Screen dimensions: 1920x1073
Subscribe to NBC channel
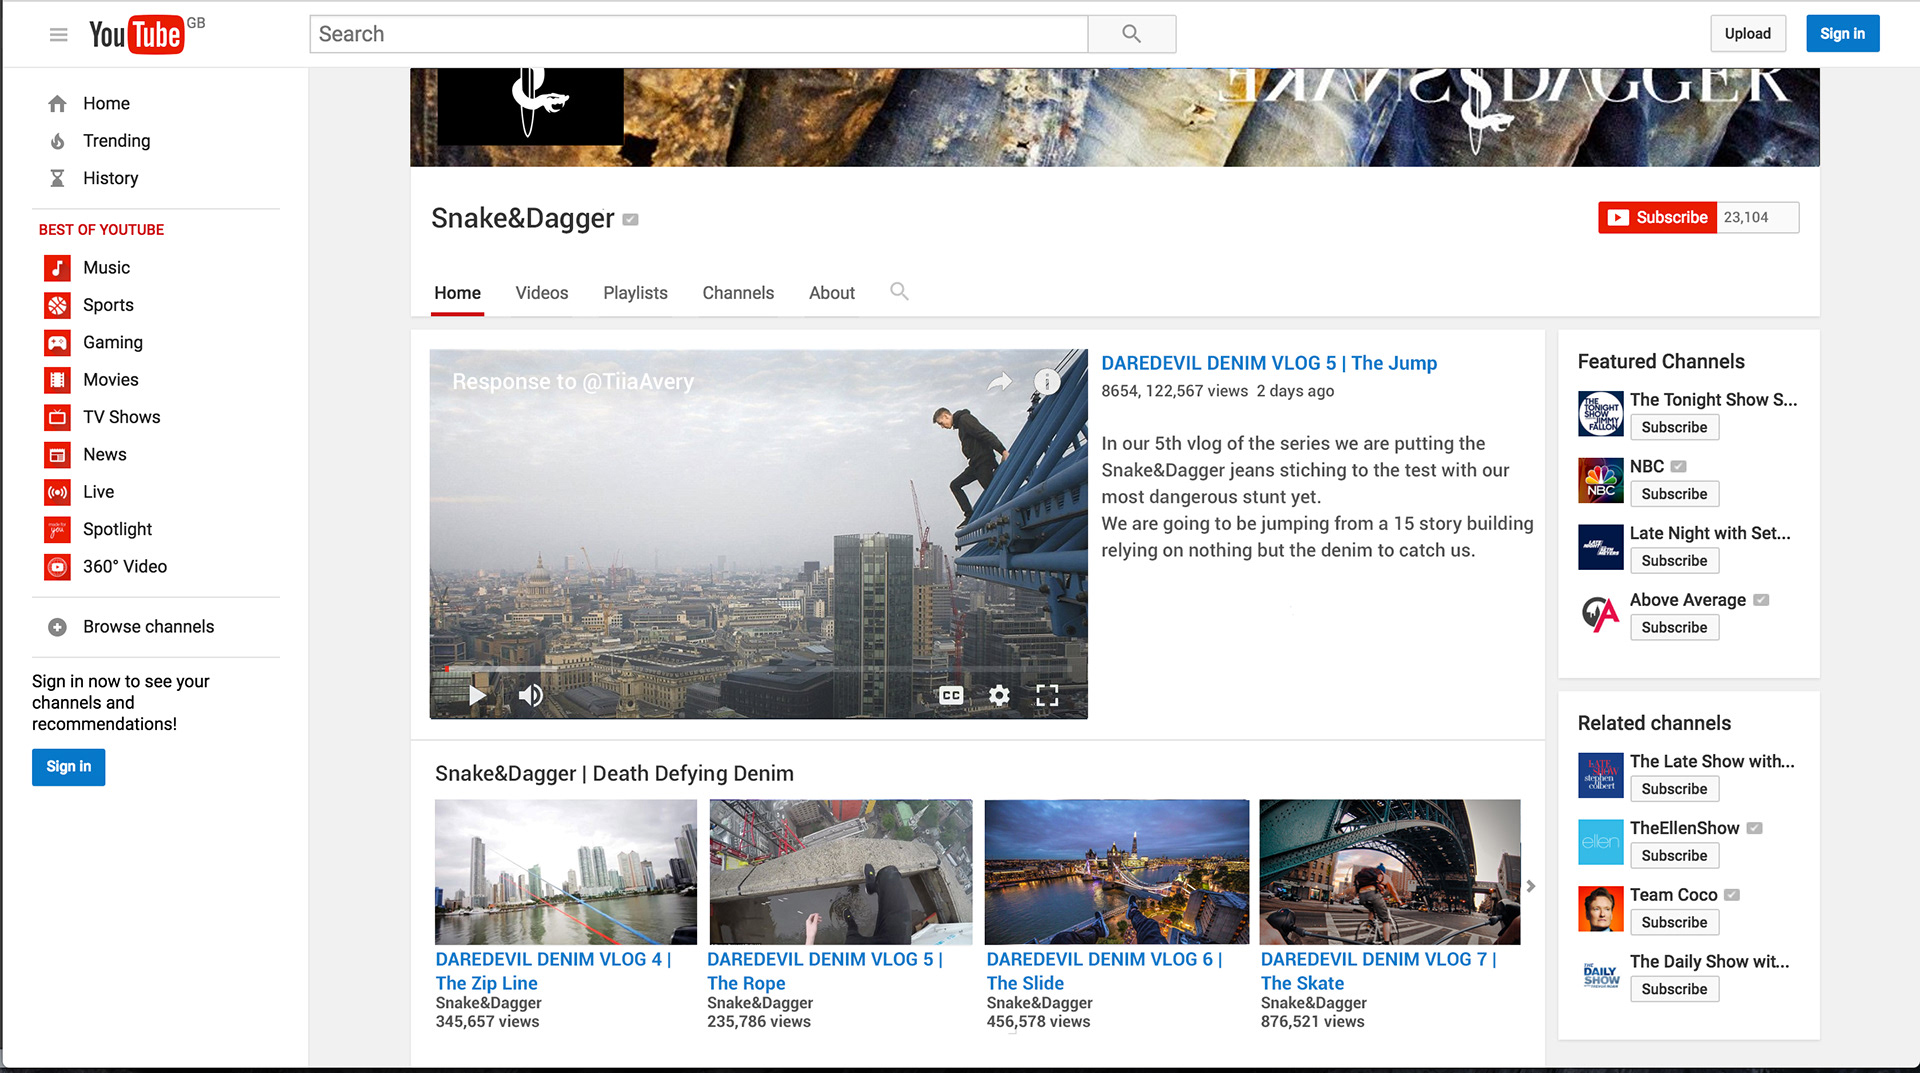tap(1674, 494)
